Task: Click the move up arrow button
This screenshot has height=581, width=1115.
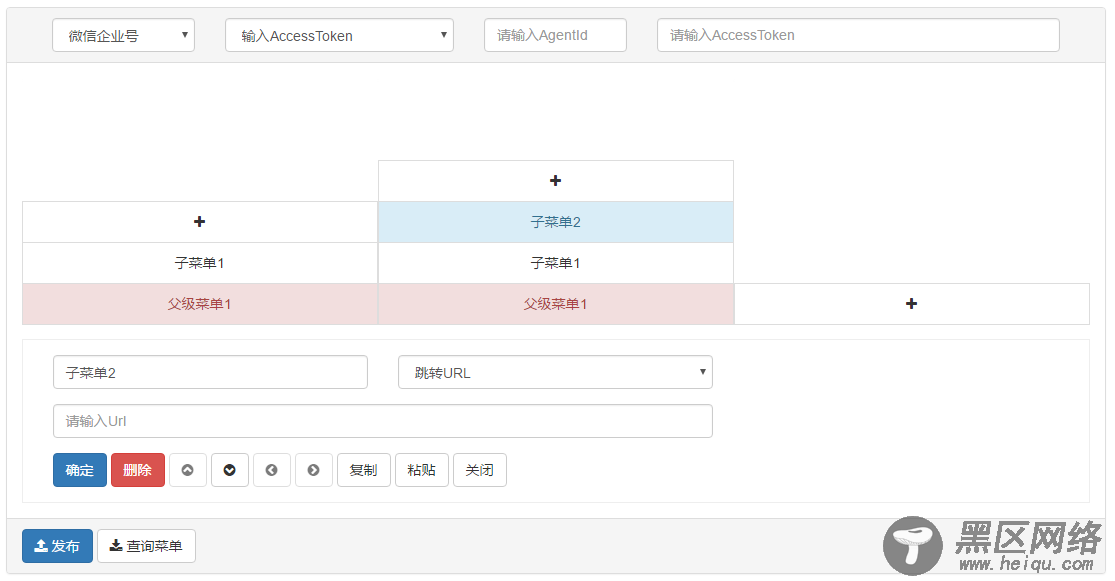Action: point(188,470)
